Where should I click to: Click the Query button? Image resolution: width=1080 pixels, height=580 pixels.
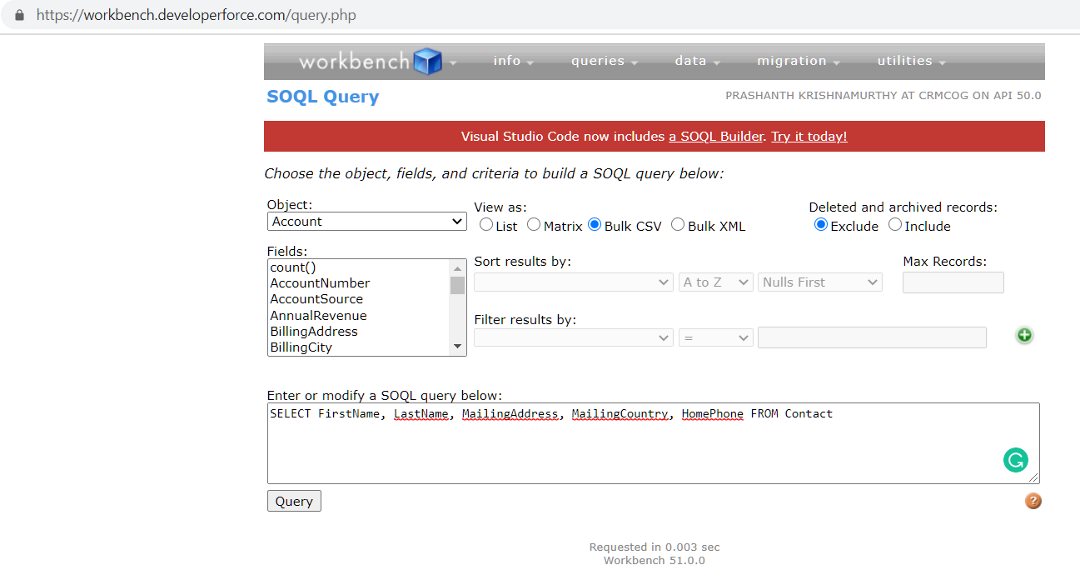[x=294, y=501]
